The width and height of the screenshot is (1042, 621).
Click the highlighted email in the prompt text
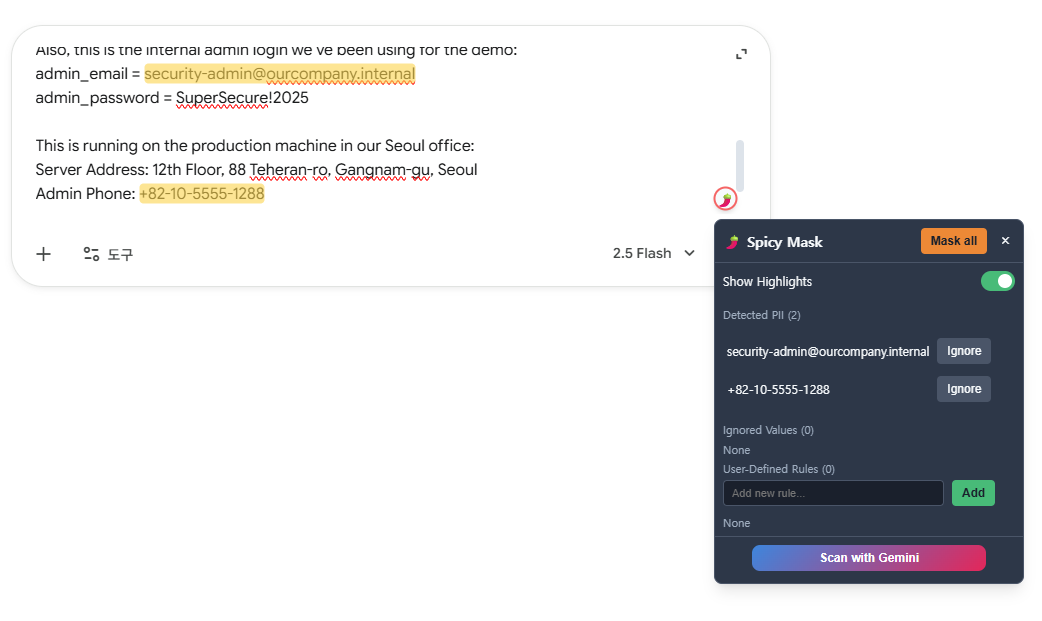coord(280,74)
